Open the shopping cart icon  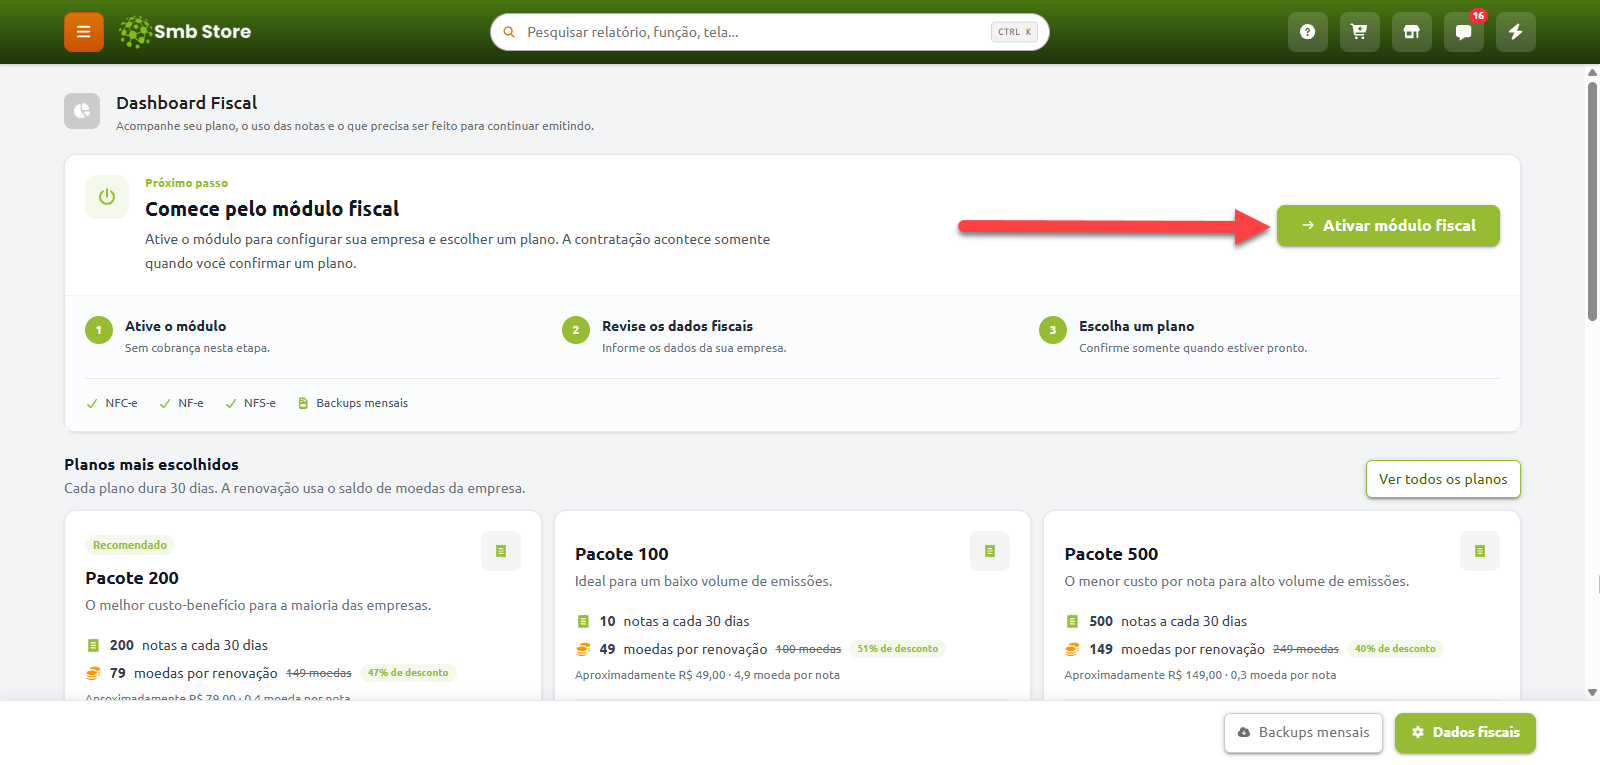[x=1360, y=32]
